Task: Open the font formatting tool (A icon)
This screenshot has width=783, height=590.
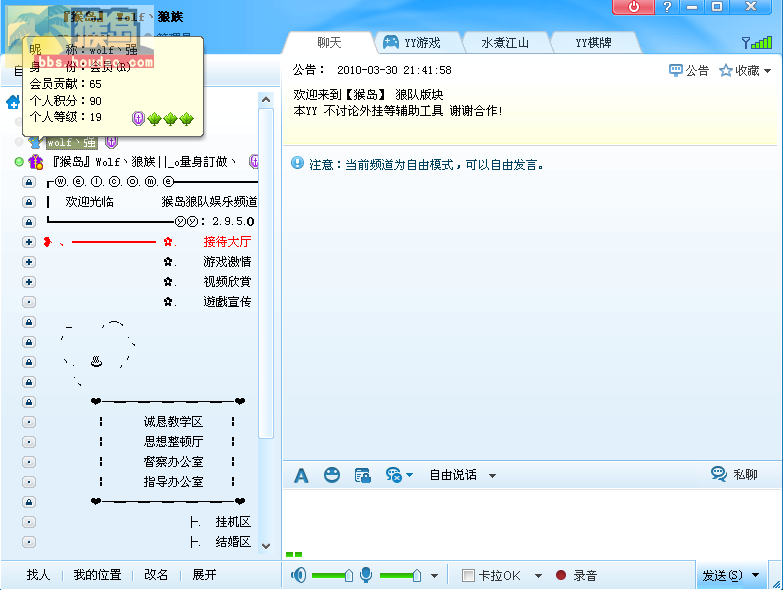Action: coord(301,475)
